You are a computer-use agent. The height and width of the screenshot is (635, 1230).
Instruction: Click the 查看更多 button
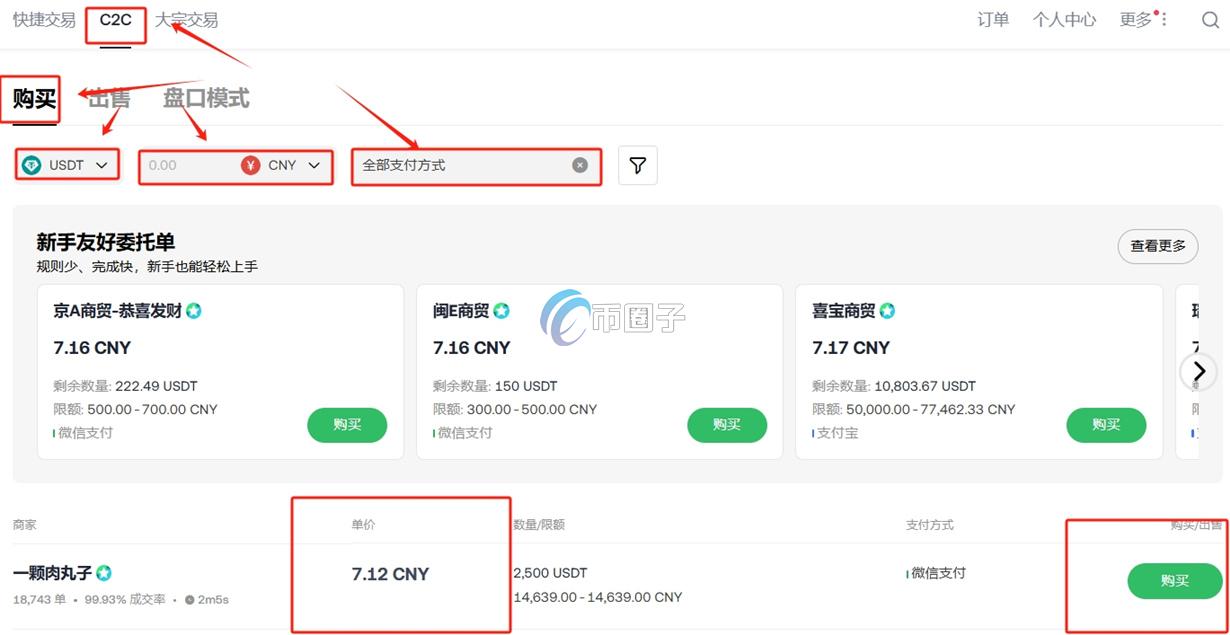(x=1157, y=246)
